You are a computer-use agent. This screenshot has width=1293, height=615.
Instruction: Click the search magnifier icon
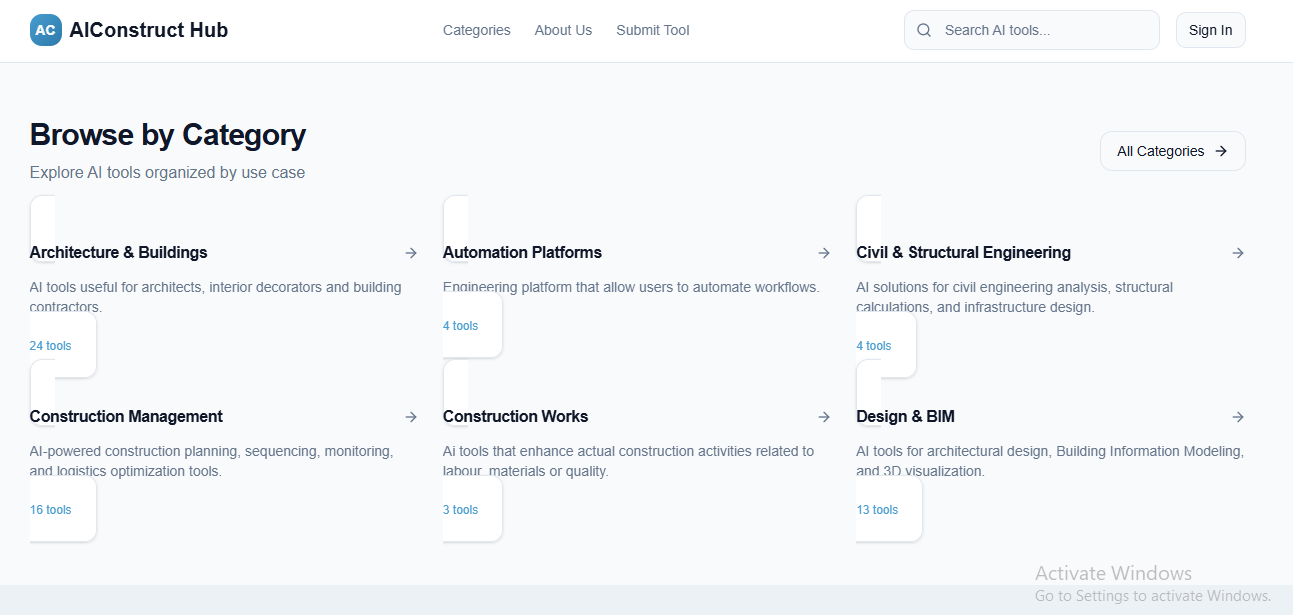coord(924,30)
